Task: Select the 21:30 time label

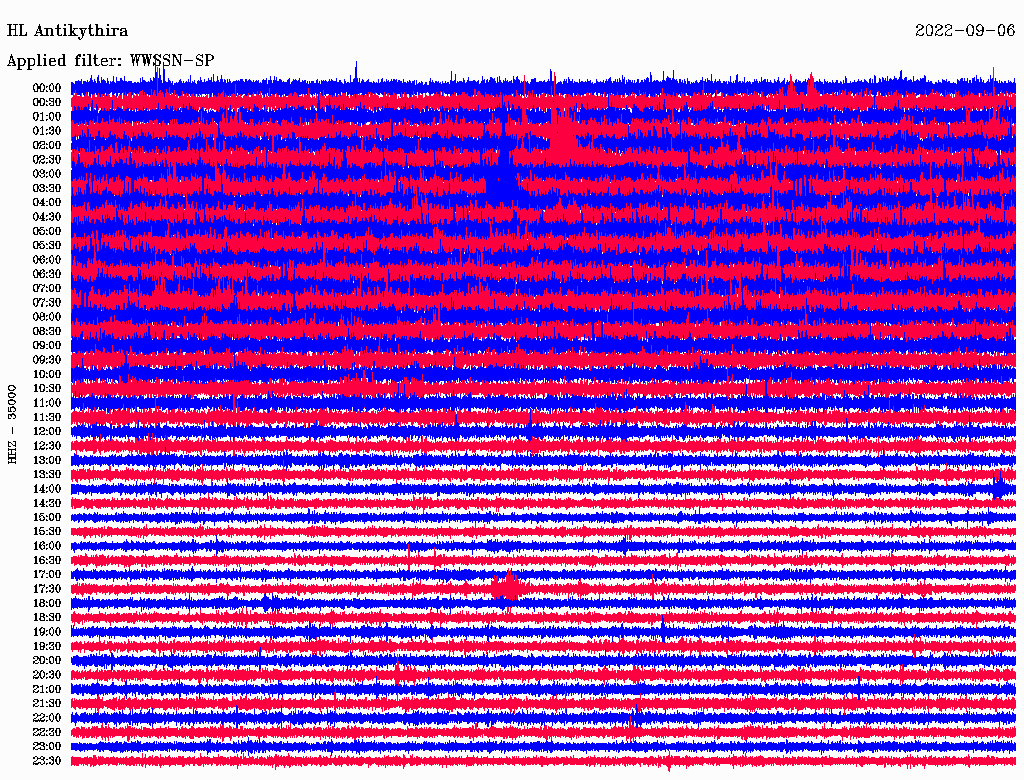Action: [x=47, y=703]
